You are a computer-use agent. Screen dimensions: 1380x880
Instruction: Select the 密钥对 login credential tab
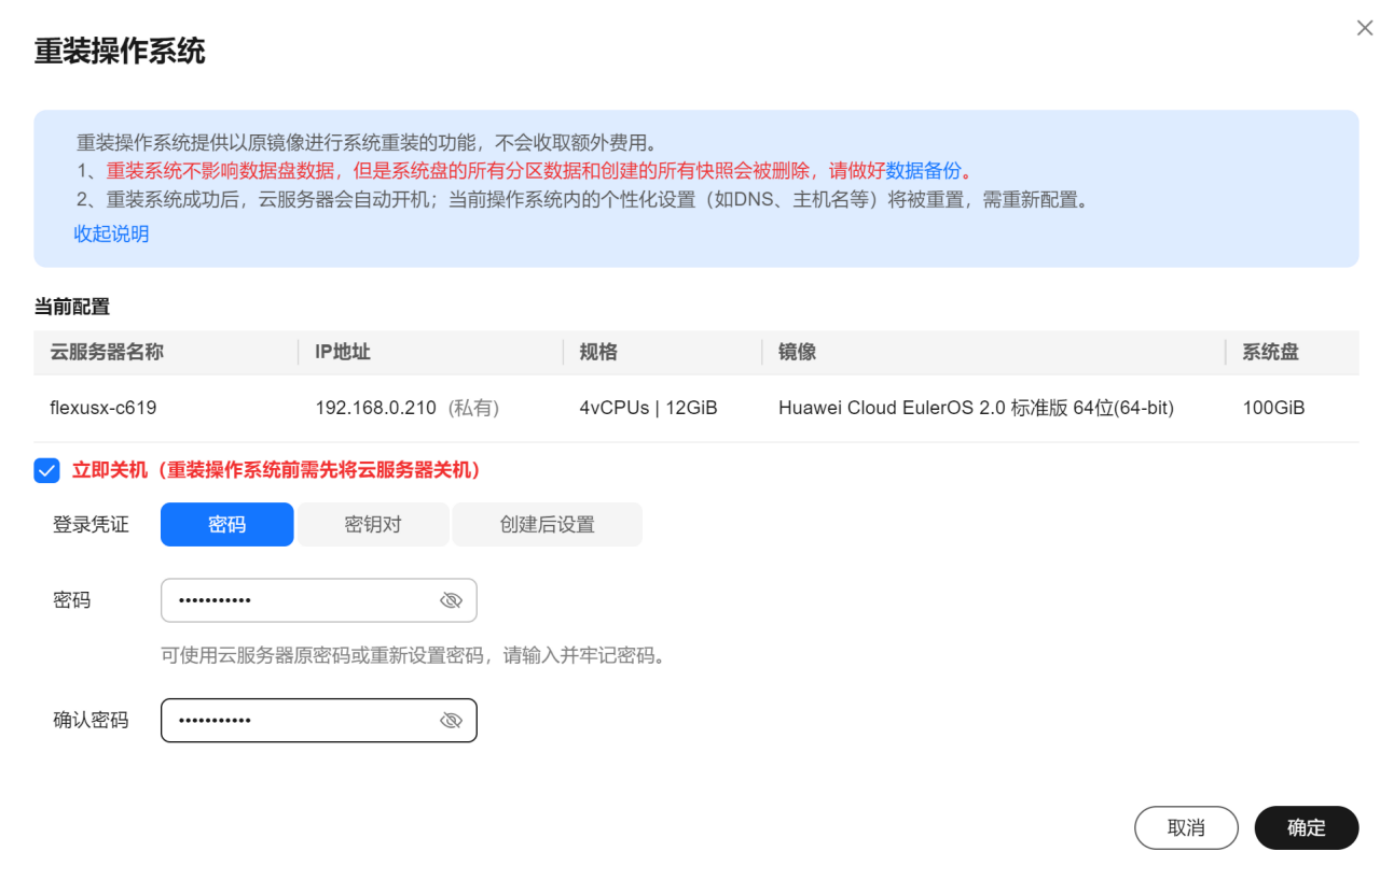(x=373, y=524)
